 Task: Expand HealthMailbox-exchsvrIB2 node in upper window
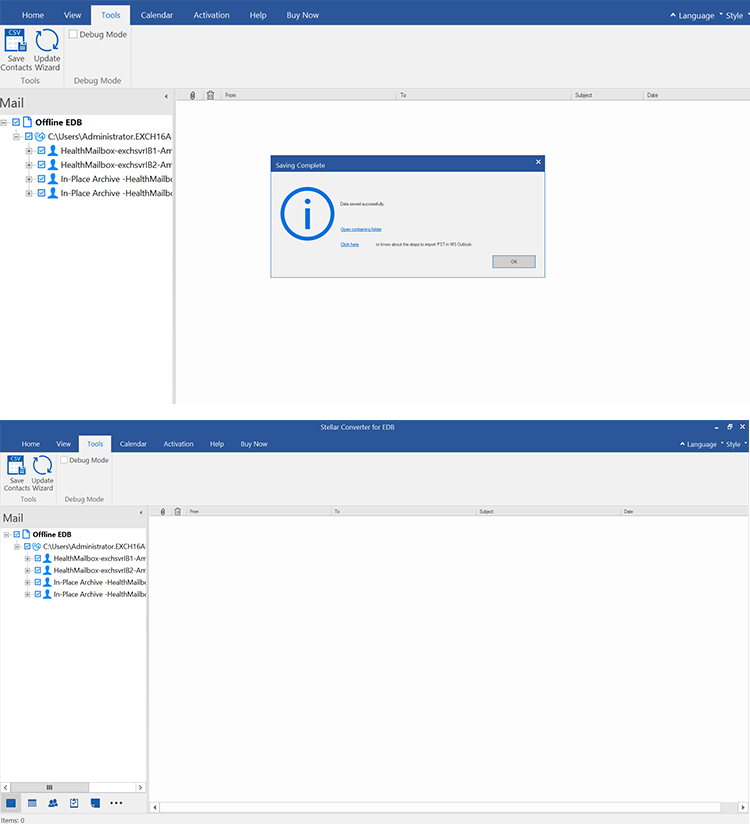point(29,165)
